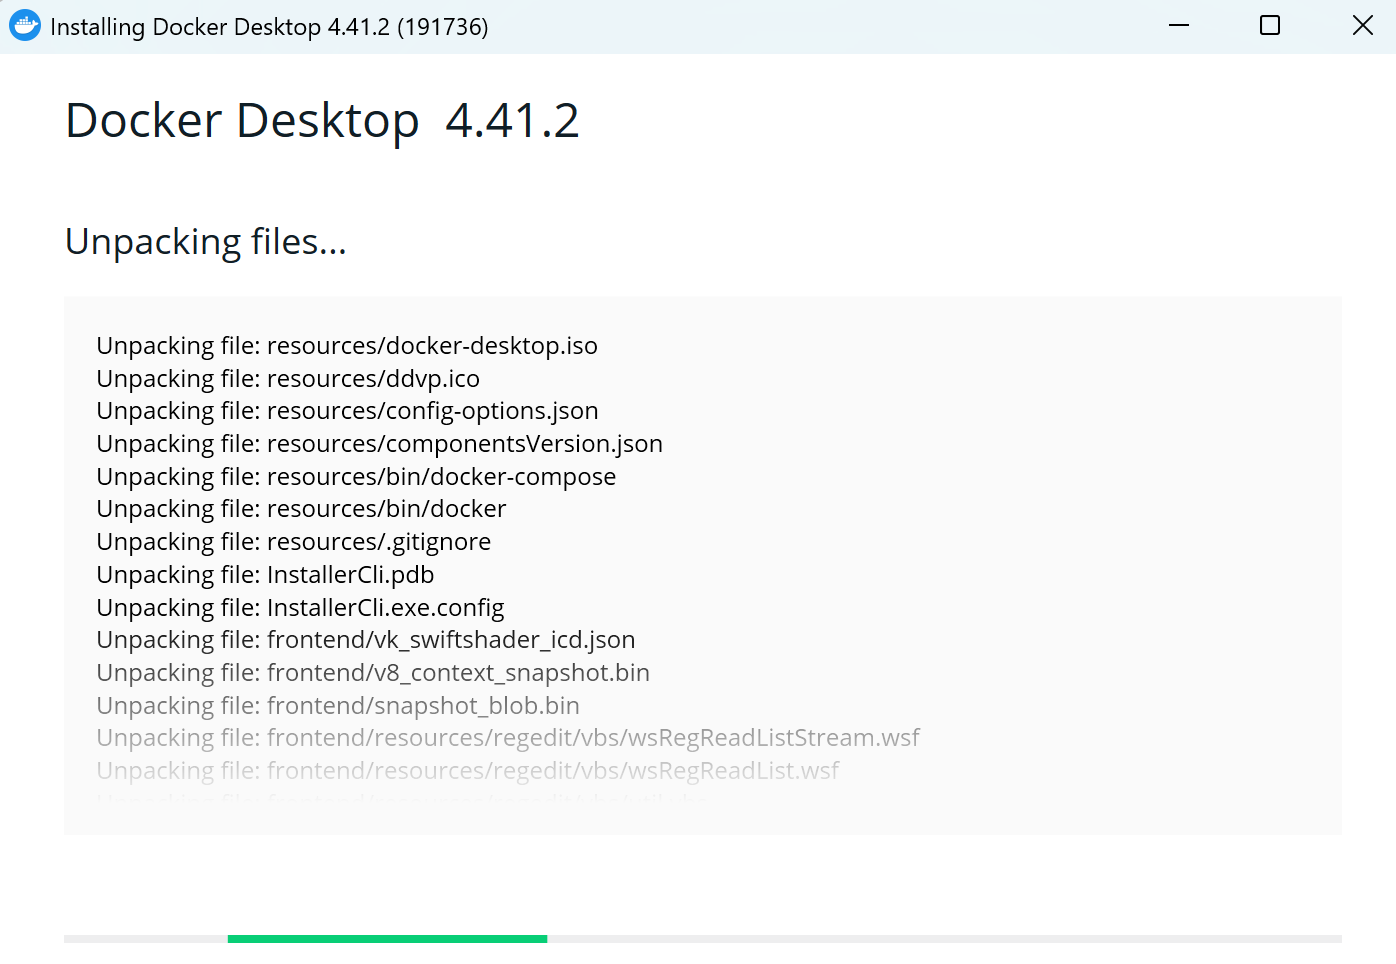Image resolution: width=1396 pixels, height=964 pixels.
Task: Click the Docker whale icon in title bar
Action: click(x=25, y=26)
